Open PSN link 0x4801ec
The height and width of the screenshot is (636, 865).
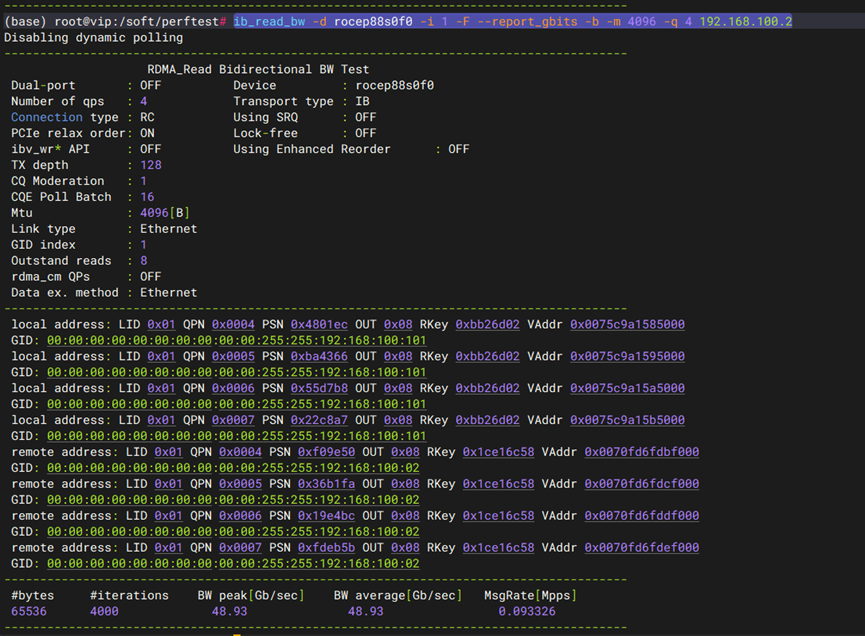(x=319, y=325)
